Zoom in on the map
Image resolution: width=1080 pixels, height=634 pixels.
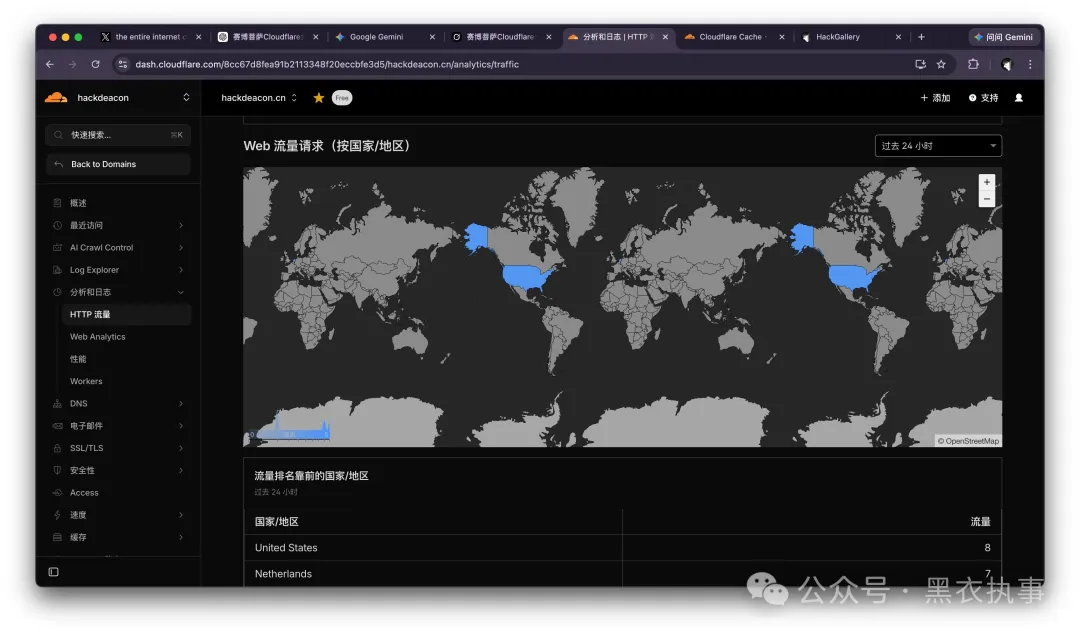986,183
